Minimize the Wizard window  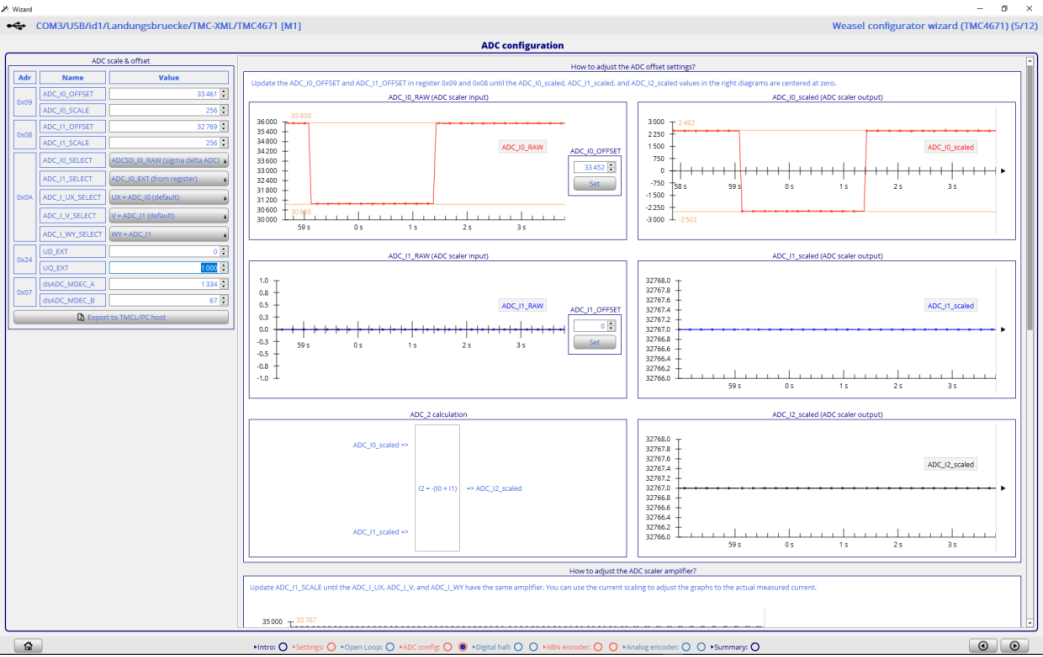980,9
